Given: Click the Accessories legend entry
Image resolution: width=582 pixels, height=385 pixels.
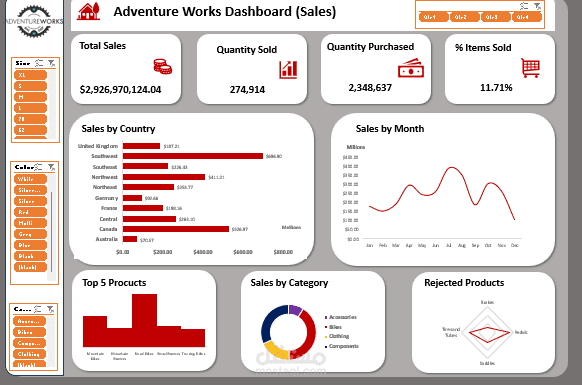Looking at the screenshot, I should [341, 317].
